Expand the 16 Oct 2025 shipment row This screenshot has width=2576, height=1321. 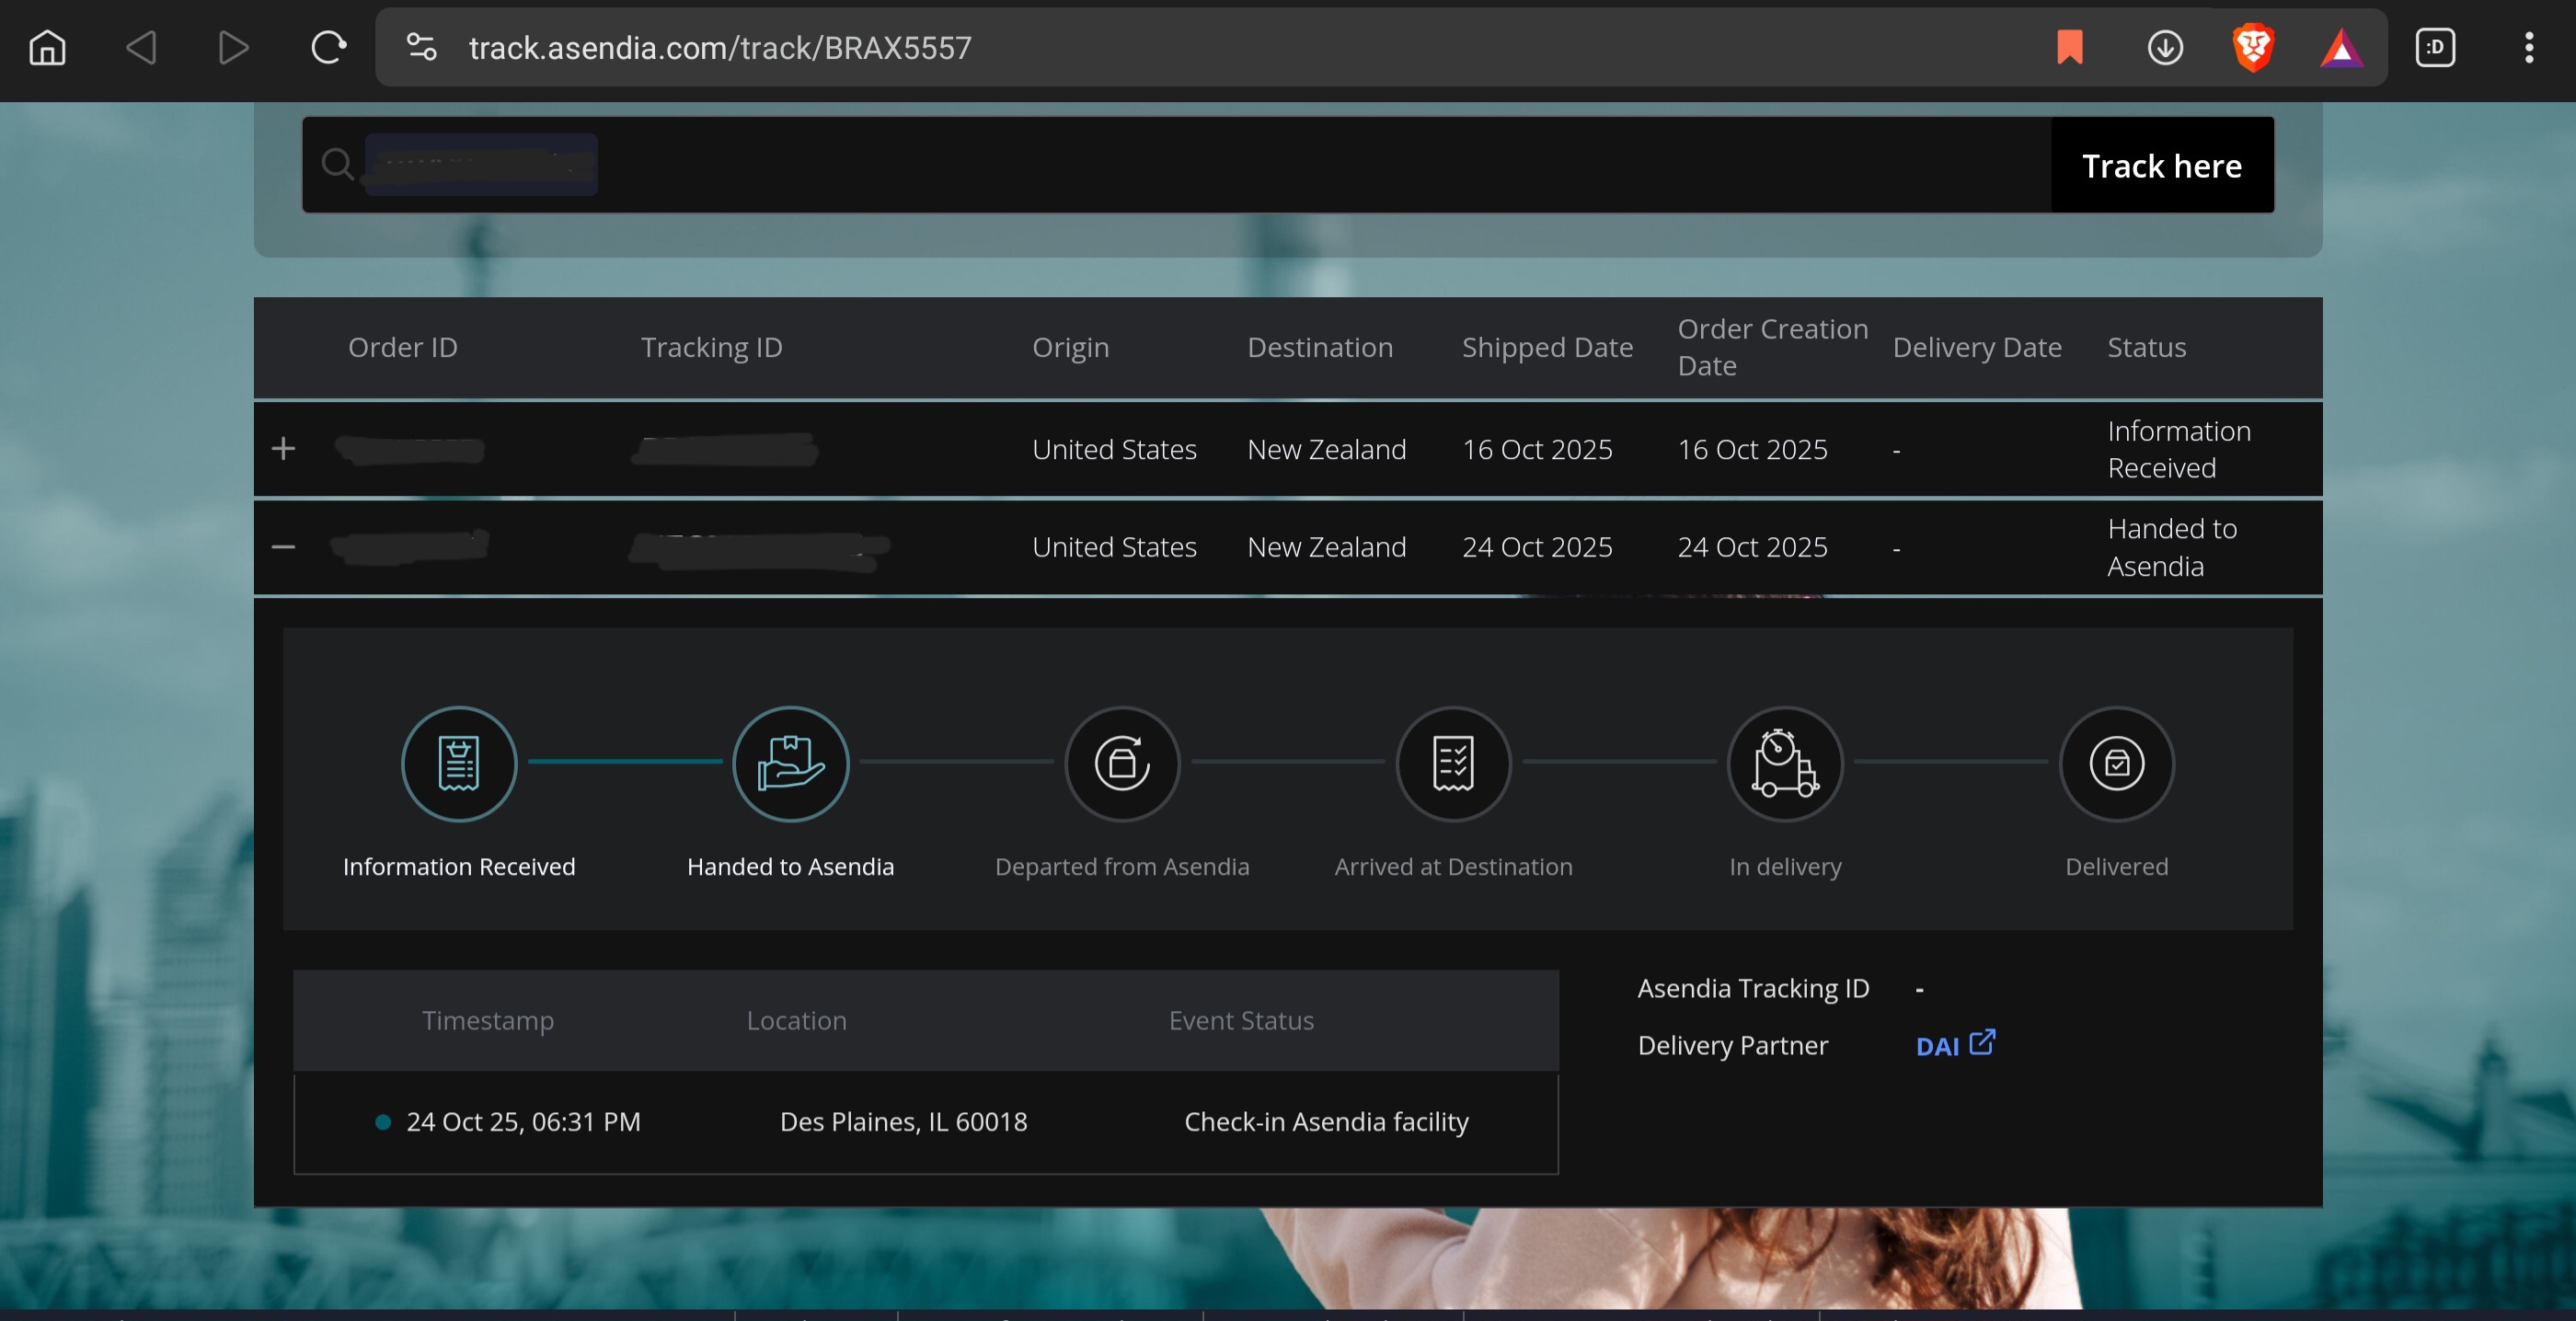(x=283, y=449)
